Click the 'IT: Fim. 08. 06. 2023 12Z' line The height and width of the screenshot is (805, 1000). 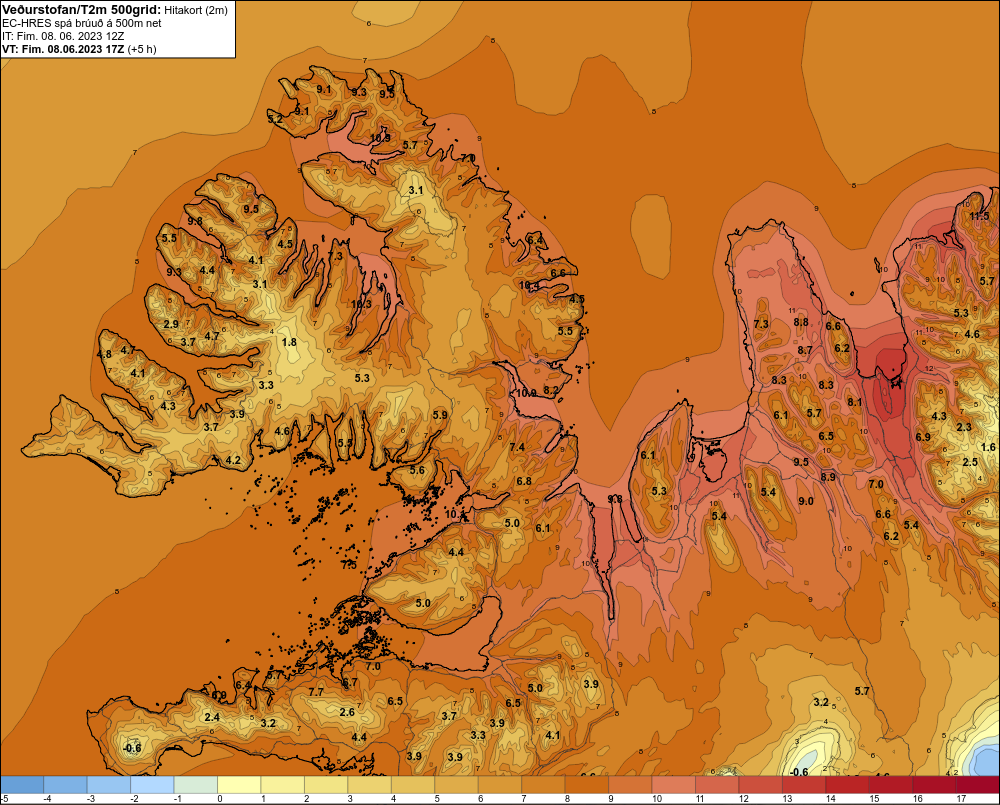tap(63, 36)
